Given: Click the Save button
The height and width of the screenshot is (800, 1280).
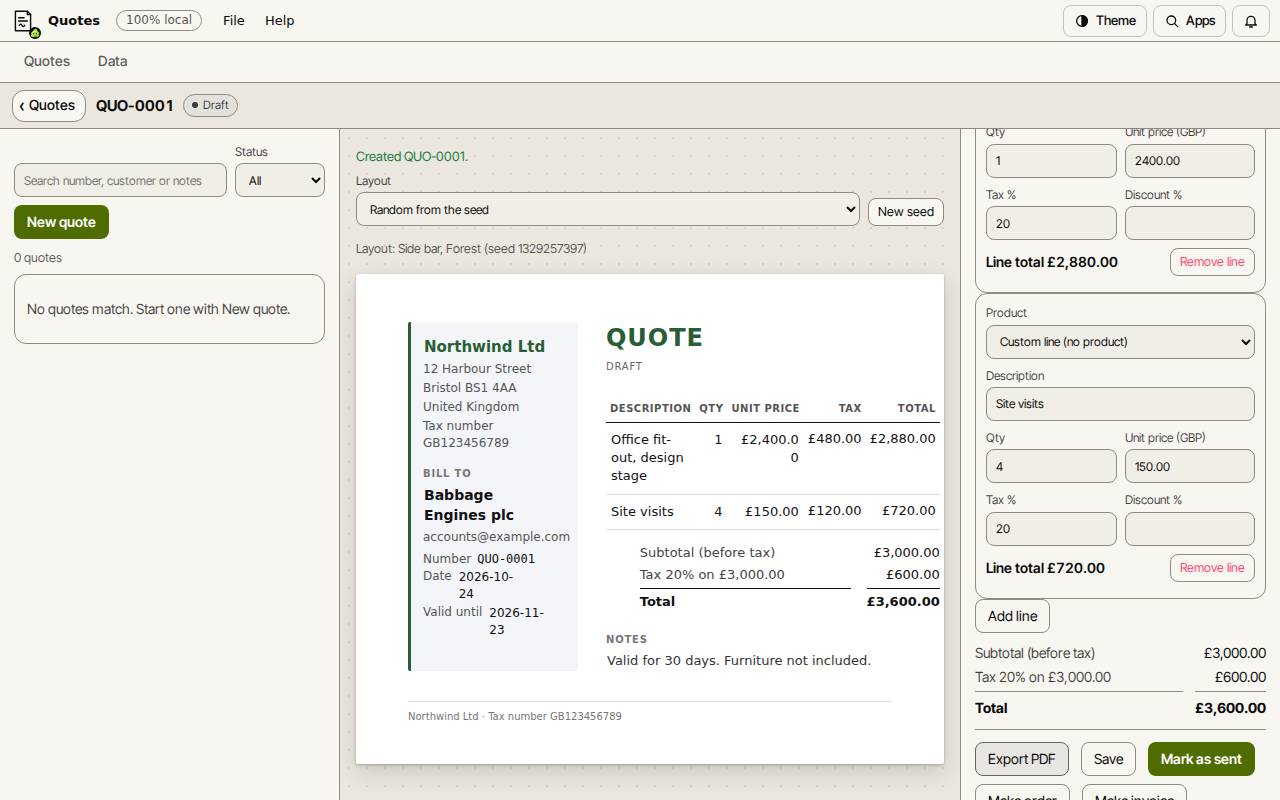Looking at the screenshot, I should [1108, 759].
